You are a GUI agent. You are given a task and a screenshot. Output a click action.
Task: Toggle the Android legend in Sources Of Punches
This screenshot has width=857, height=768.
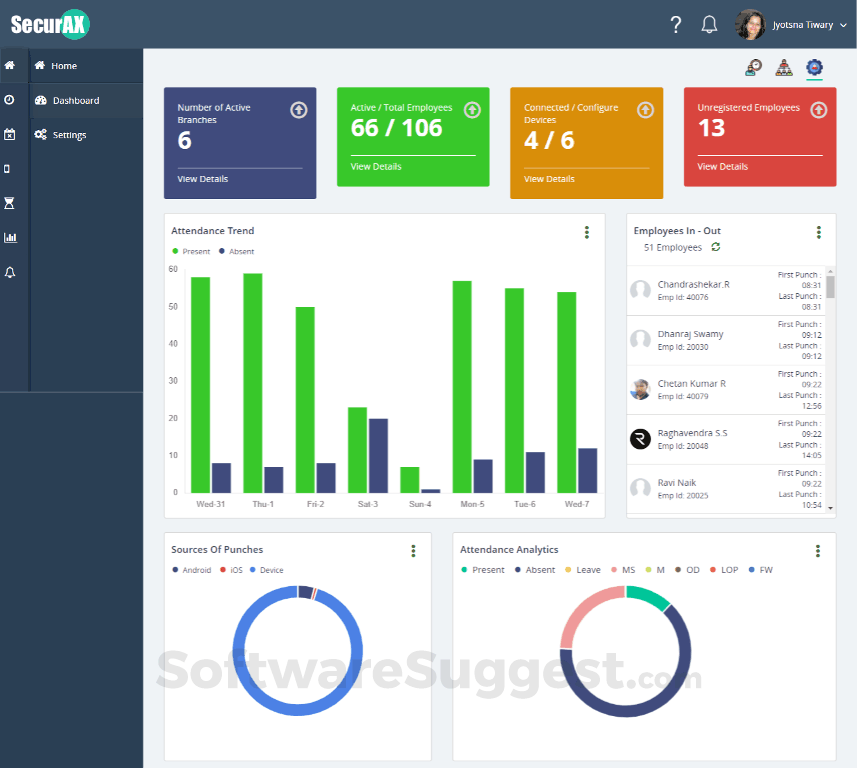click(191, 570)
